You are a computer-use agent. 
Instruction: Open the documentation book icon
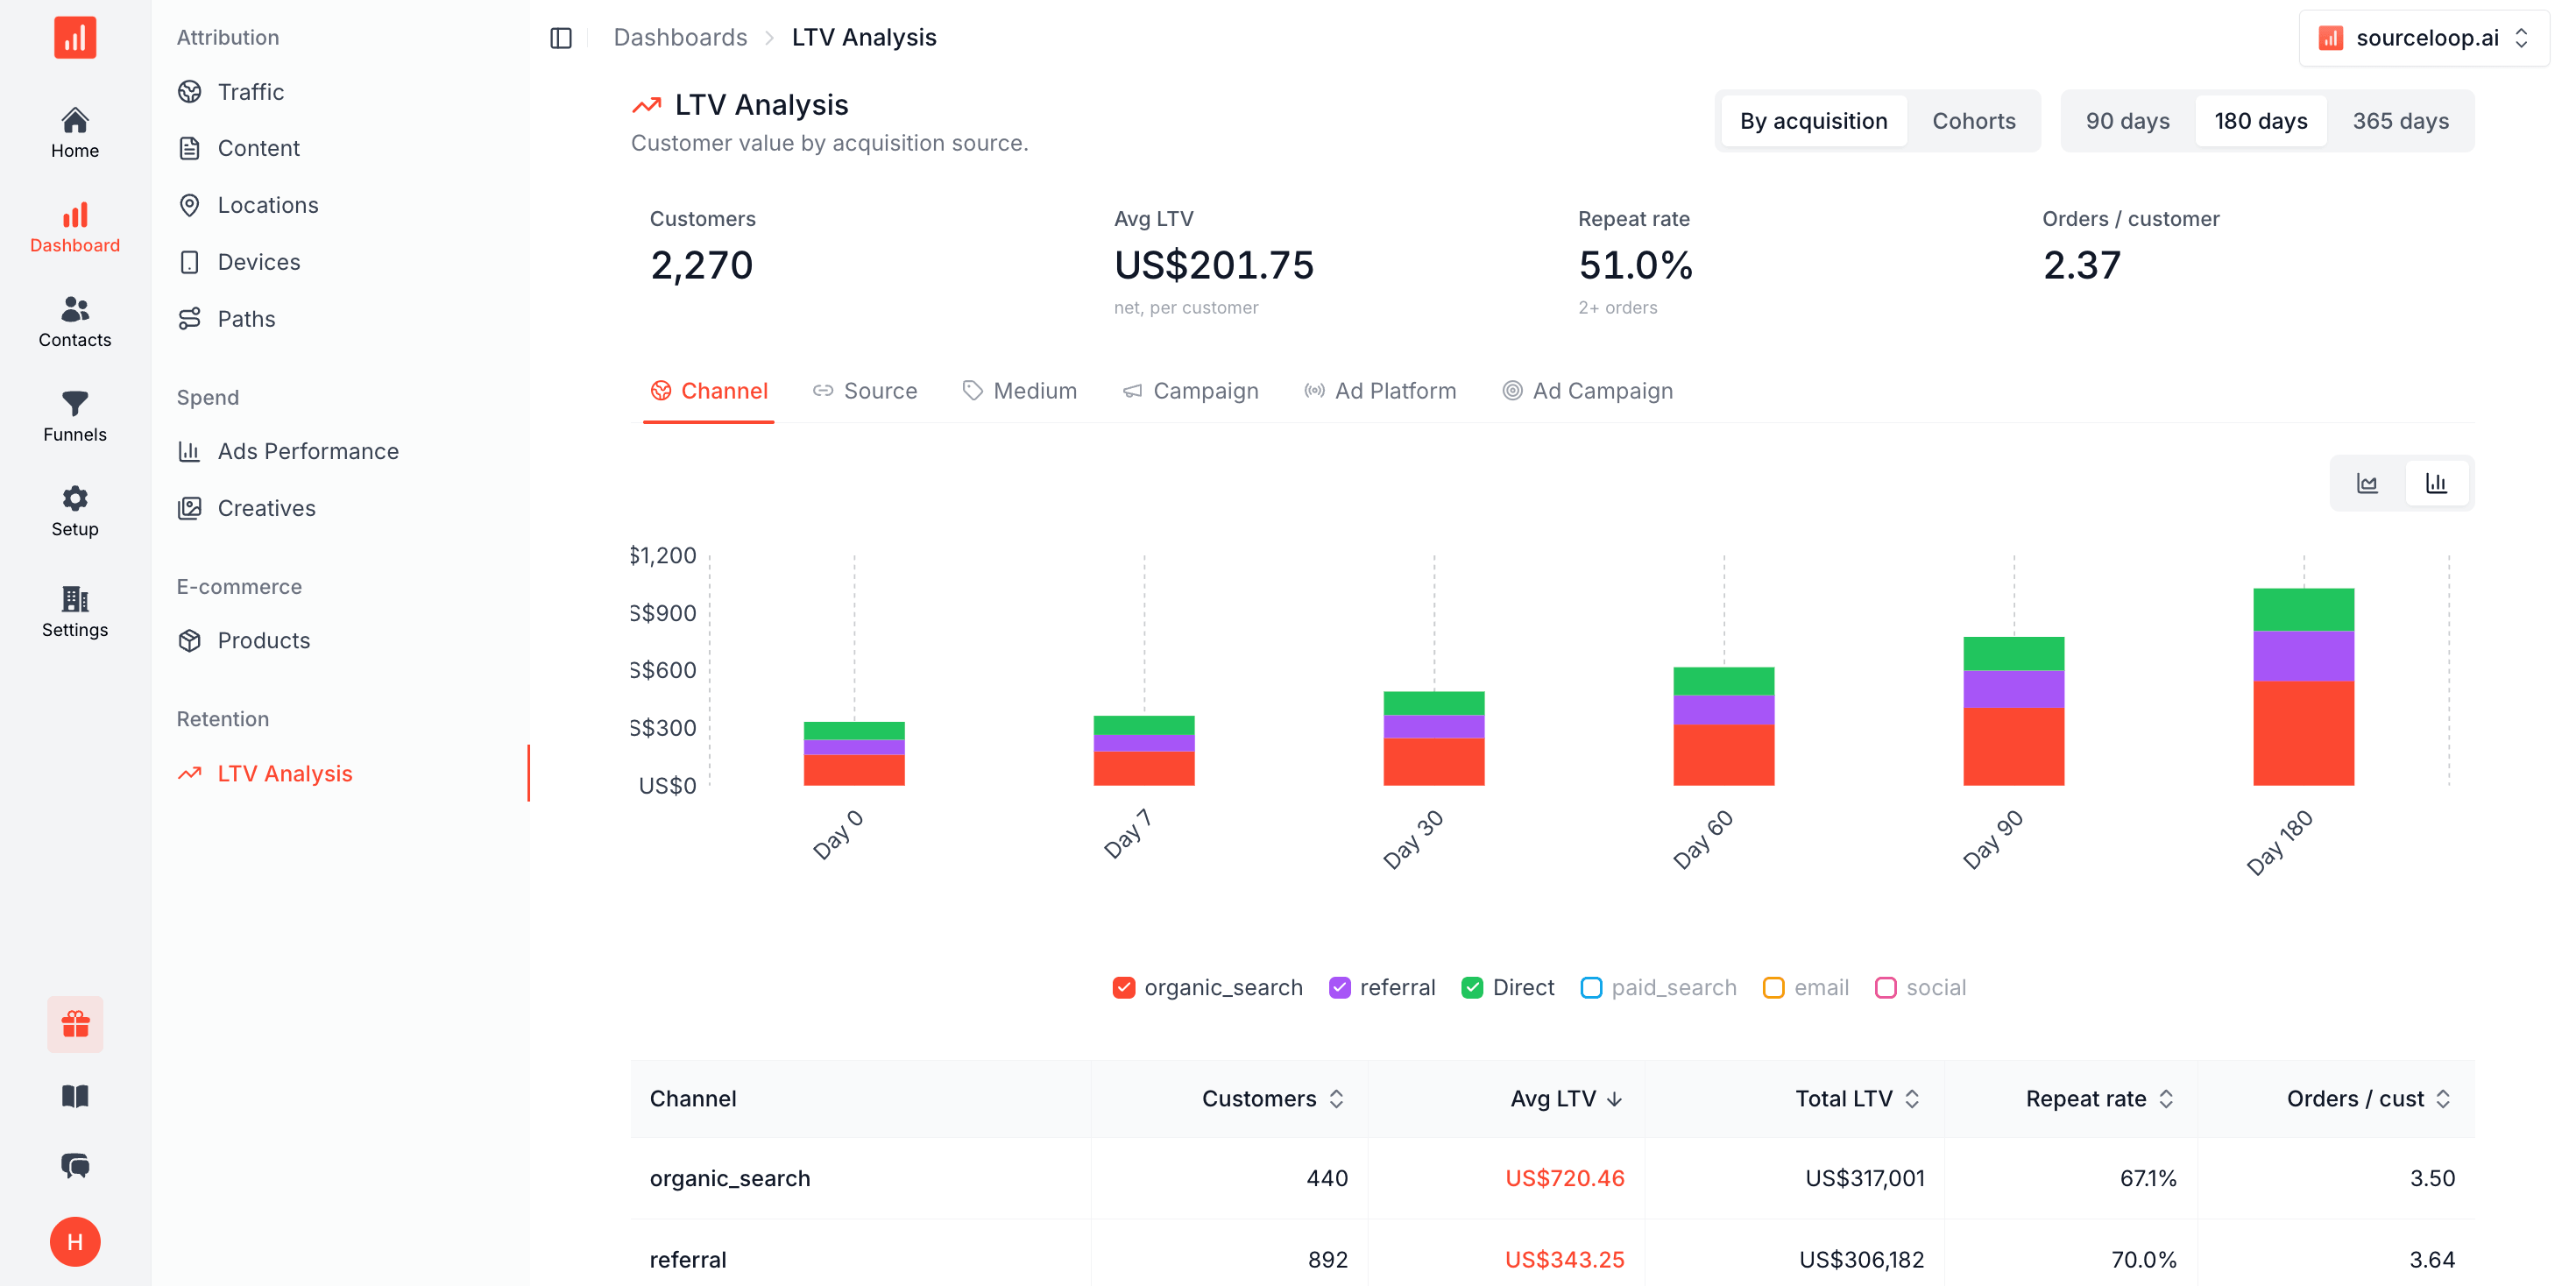(x=75, y=1096)
